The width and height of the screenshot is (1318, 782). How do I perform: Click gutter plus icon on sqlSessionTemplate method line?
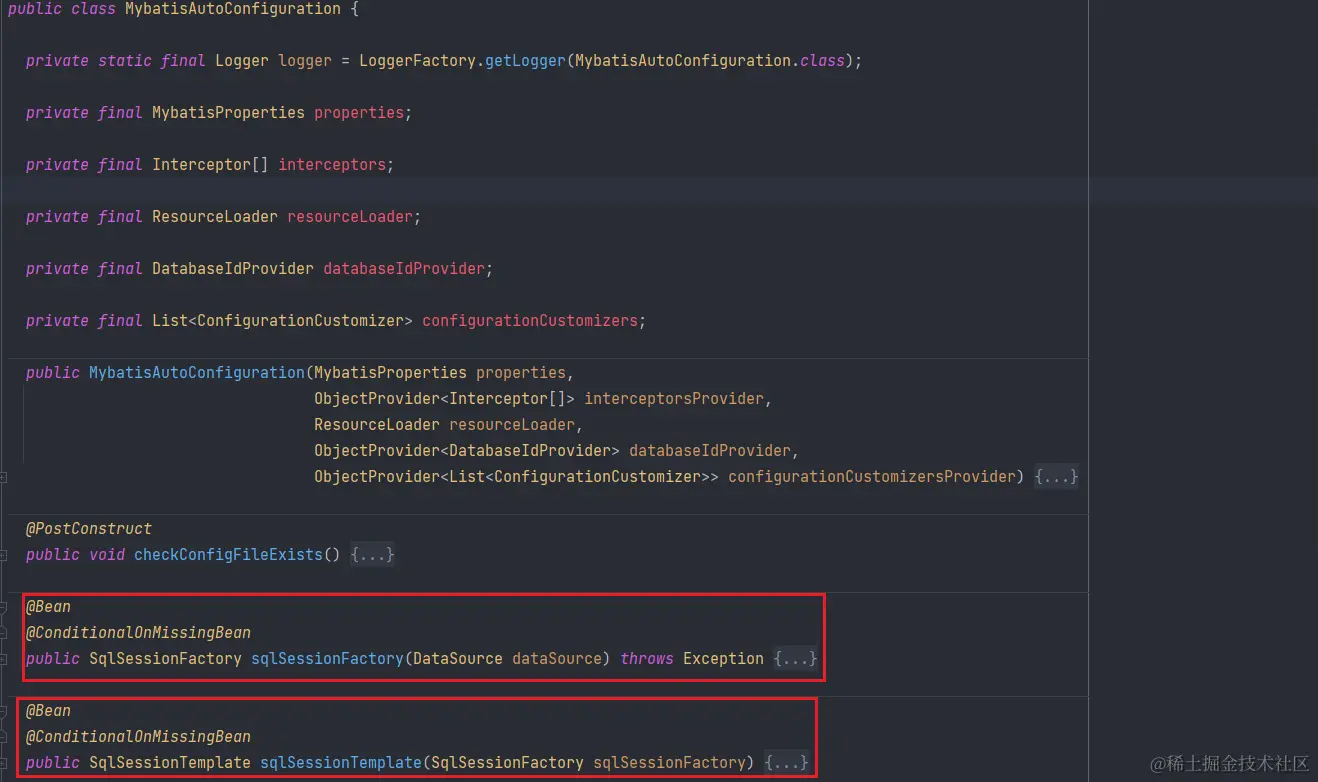click(5, 763)
